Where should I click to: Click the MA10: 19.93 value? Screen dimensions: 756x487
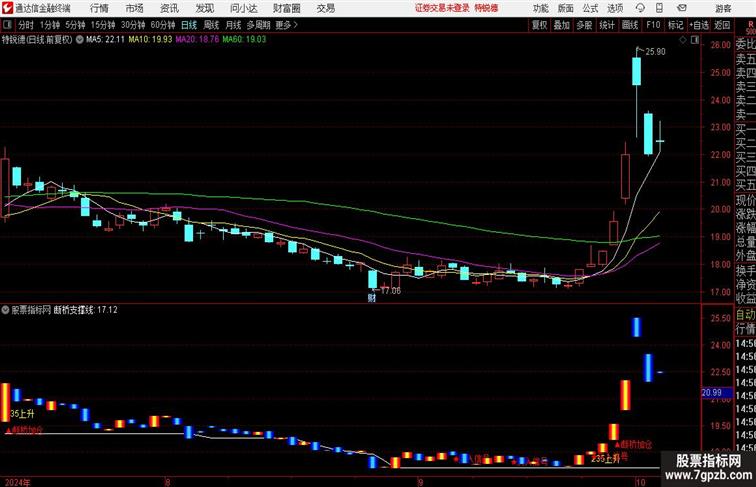point(150,40)
